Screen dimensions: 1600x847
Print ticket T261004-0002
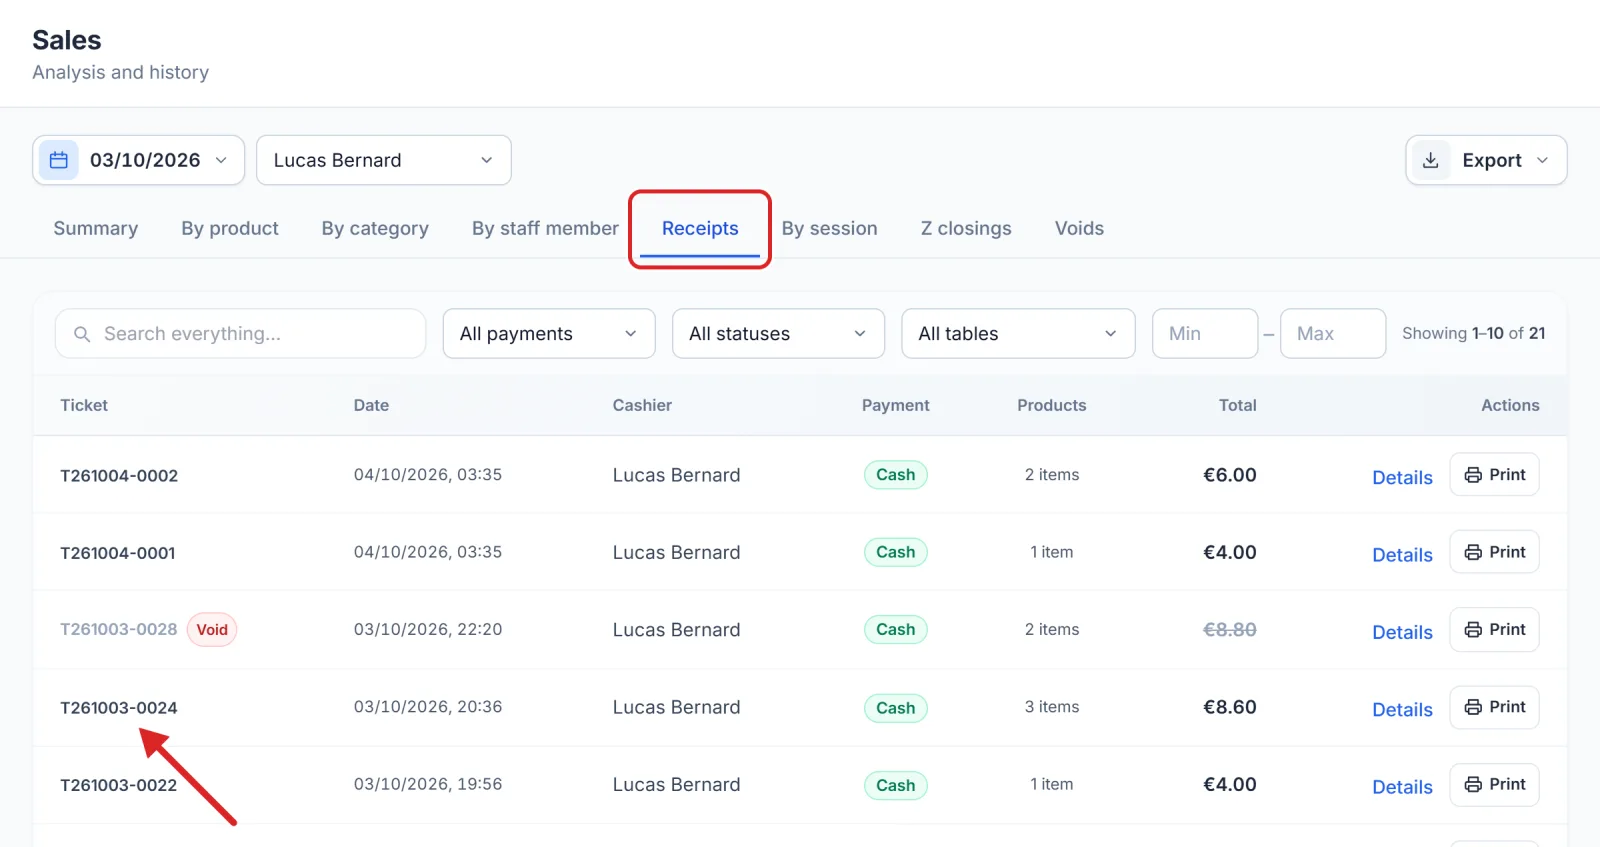(1494, 475)
